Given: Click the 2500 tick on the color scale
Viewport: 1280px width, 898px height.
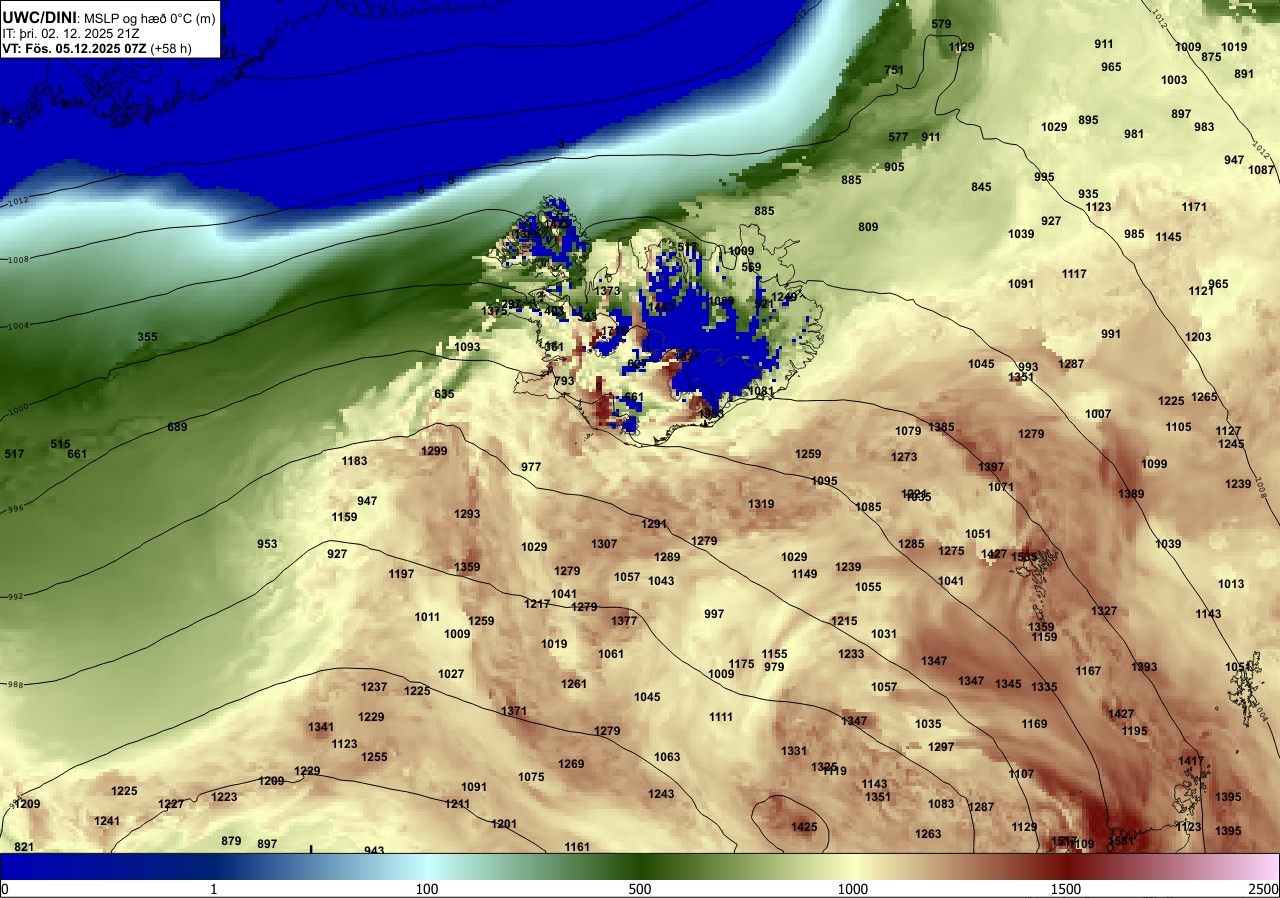Looking at the screenshot, I should (1263, 889).
